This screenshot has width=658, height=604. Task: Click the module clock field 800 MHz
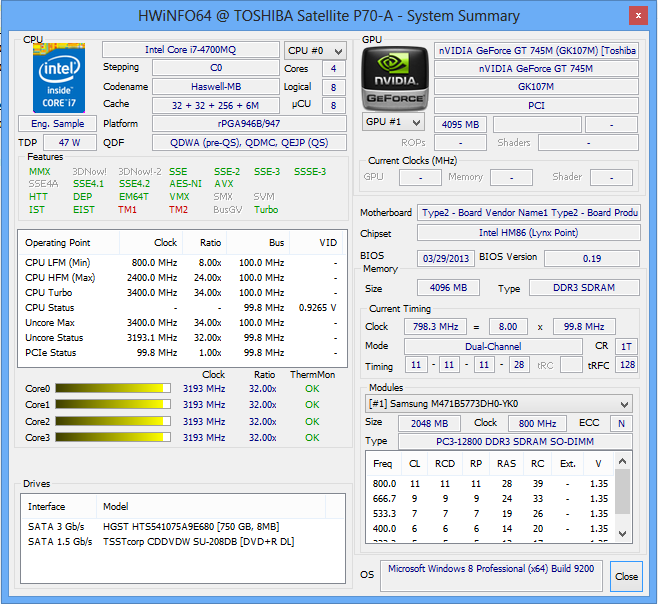click(537, 424)
